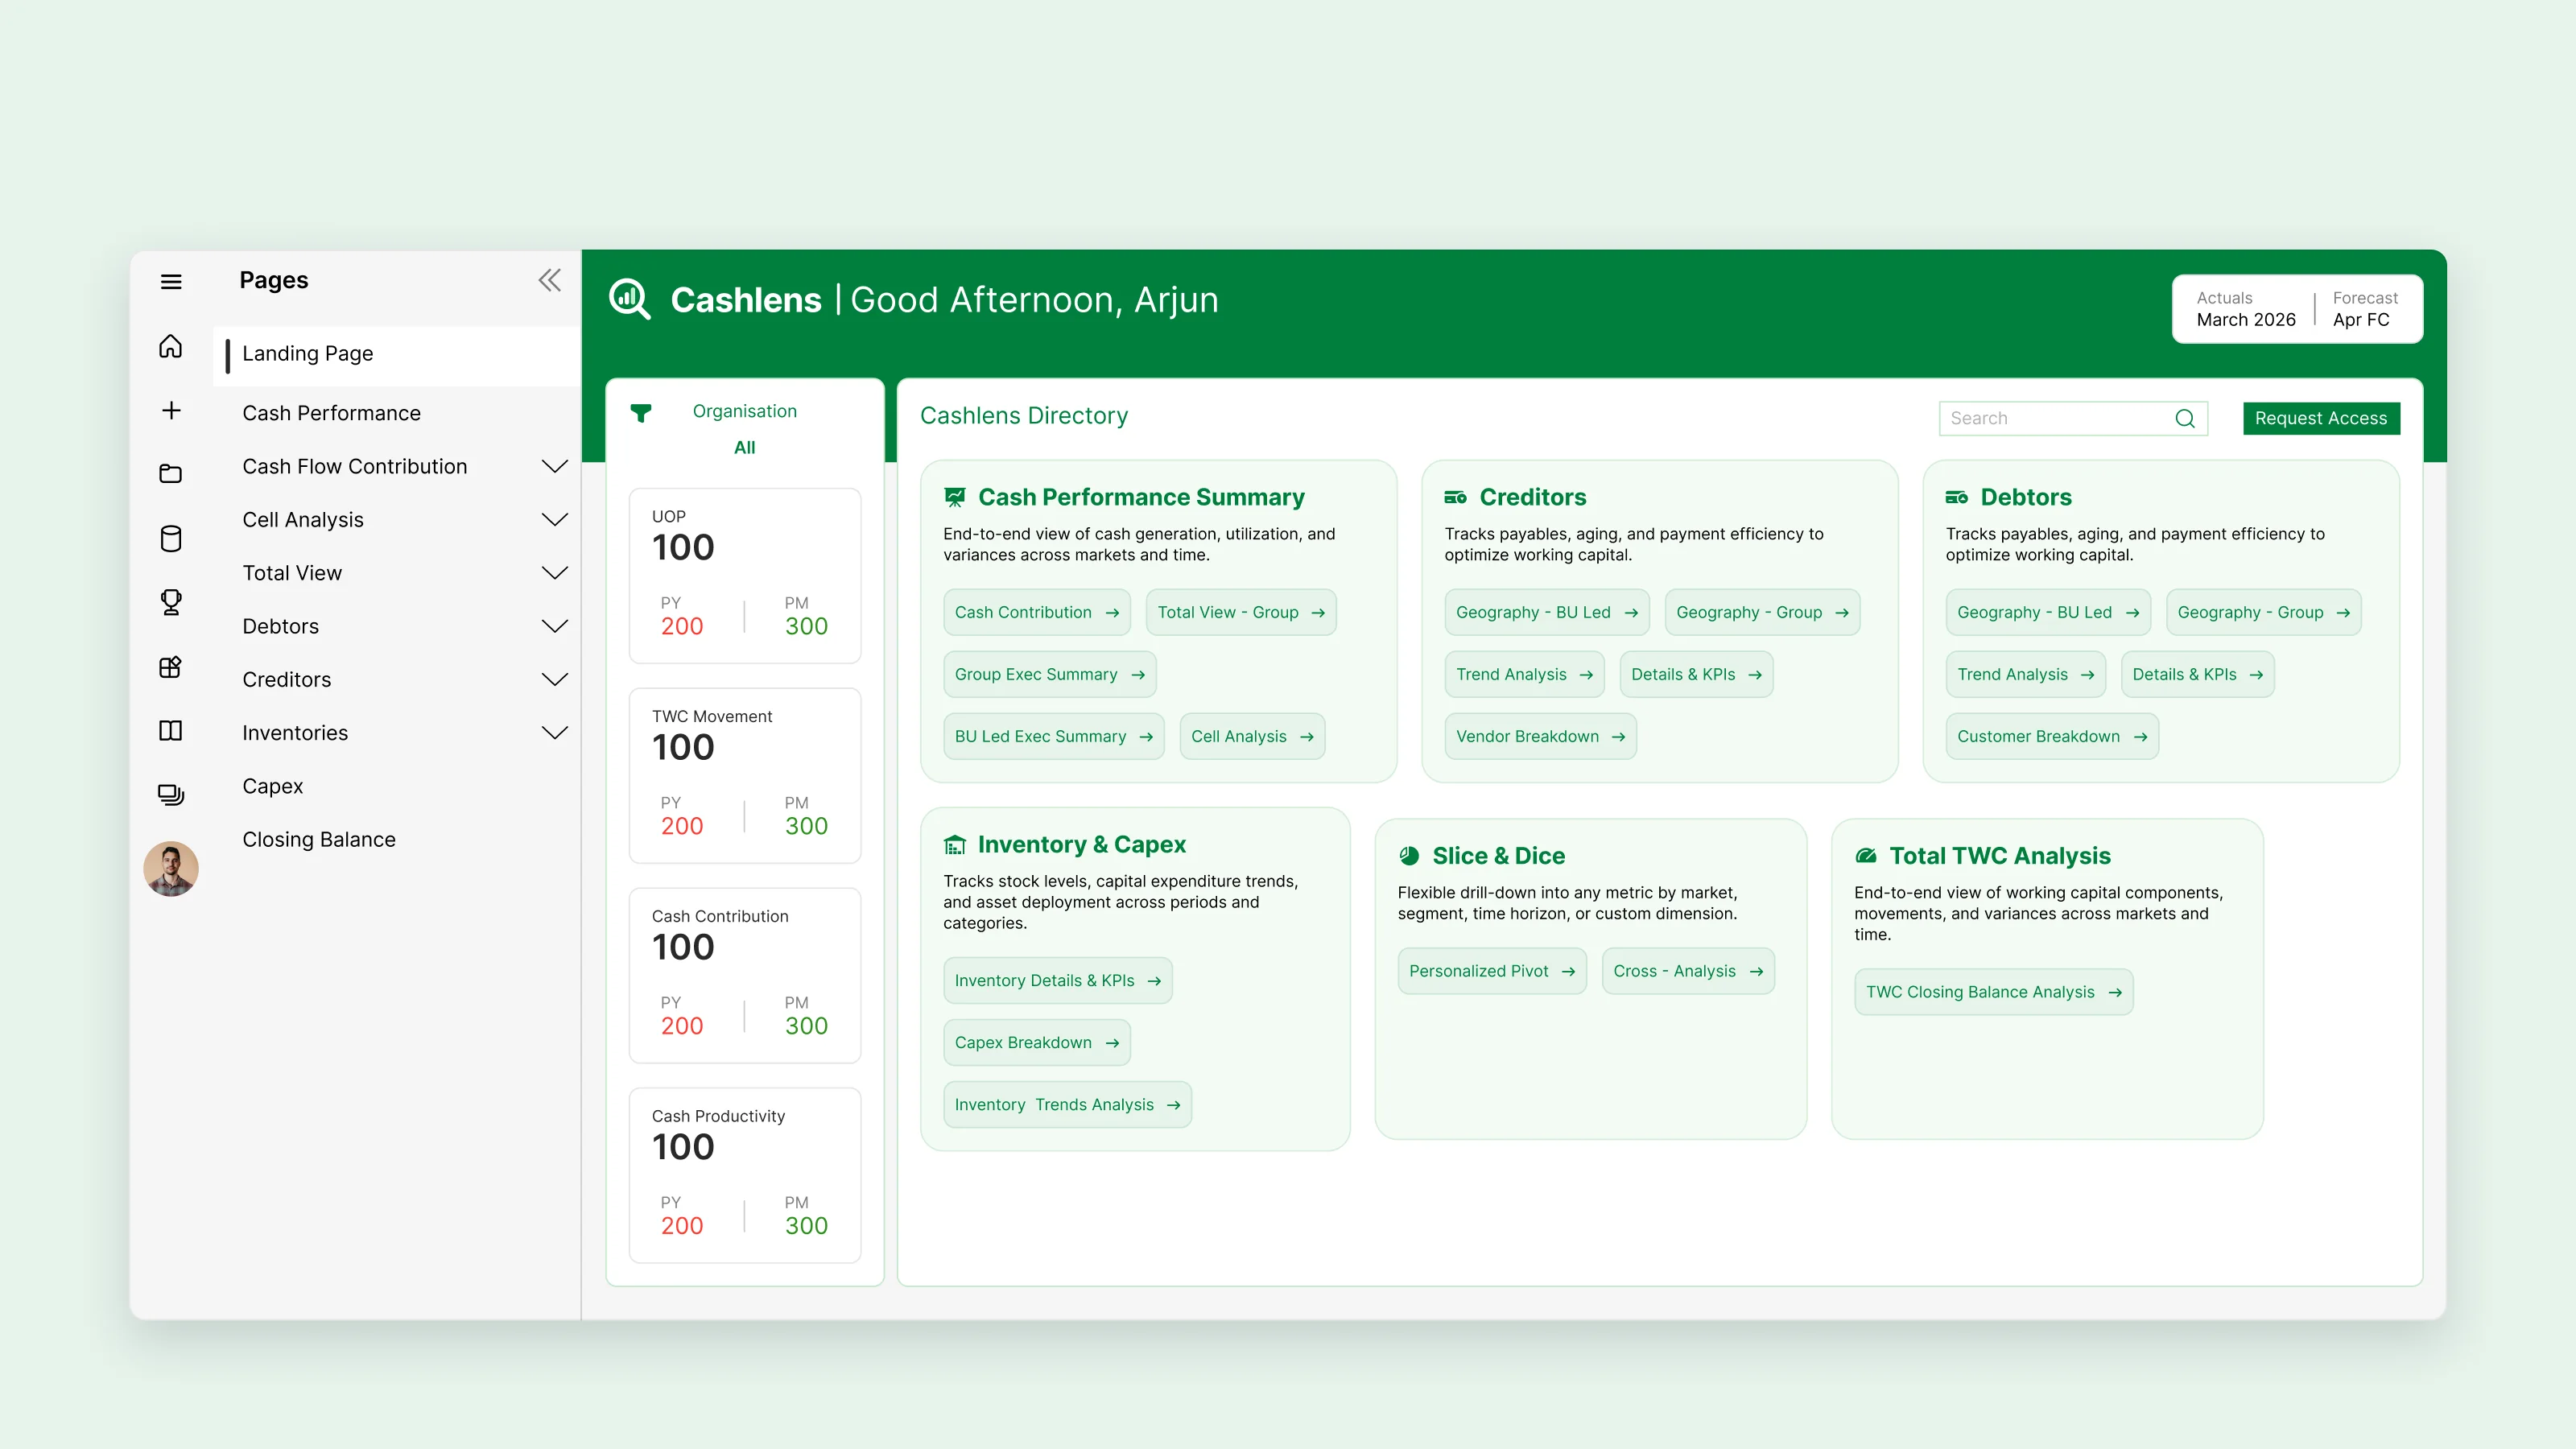This screenshot has width=2576, height=1449.
Task: Open the Cash Performance page
Action: [x=331, y=413]
